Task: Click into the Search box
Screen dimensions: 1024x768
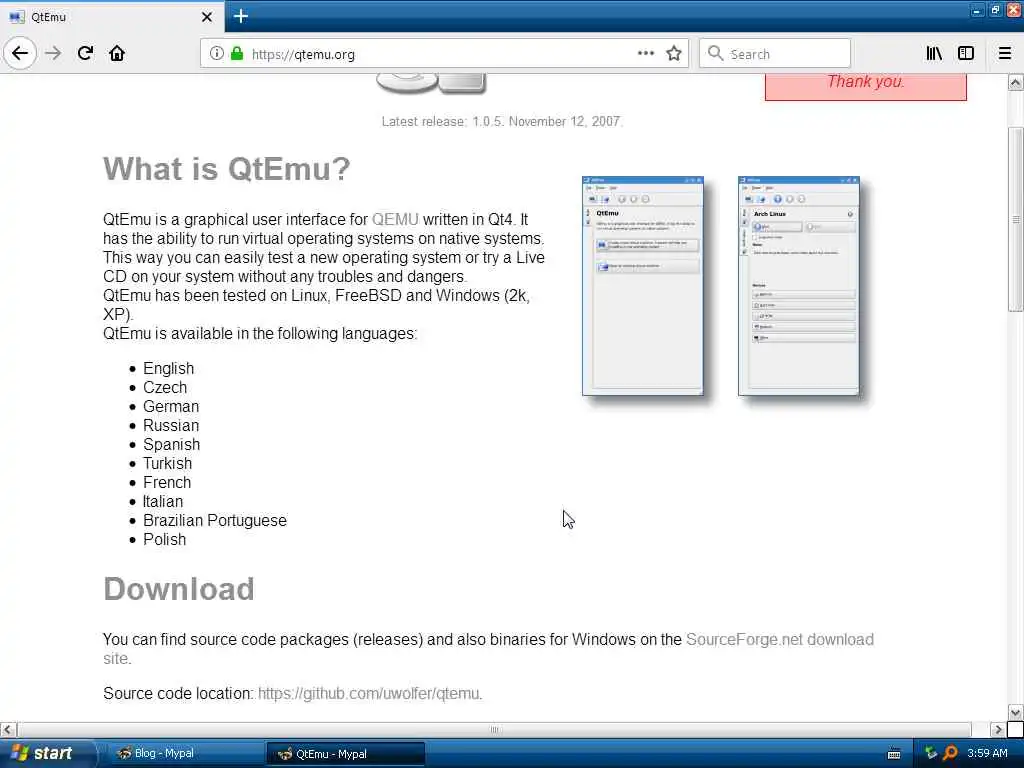Action: coord(775,54)
